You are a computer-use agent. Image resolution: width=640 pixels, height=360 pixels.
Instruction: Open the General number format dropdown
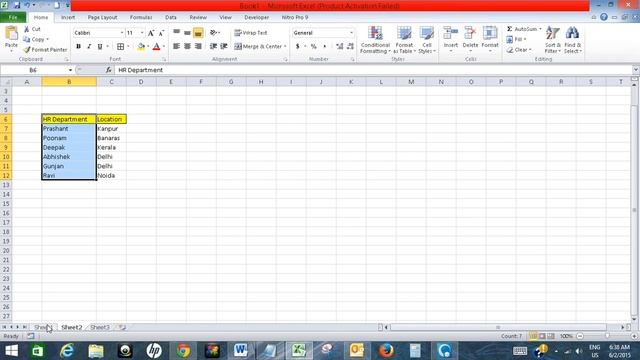tap(351, 33)
